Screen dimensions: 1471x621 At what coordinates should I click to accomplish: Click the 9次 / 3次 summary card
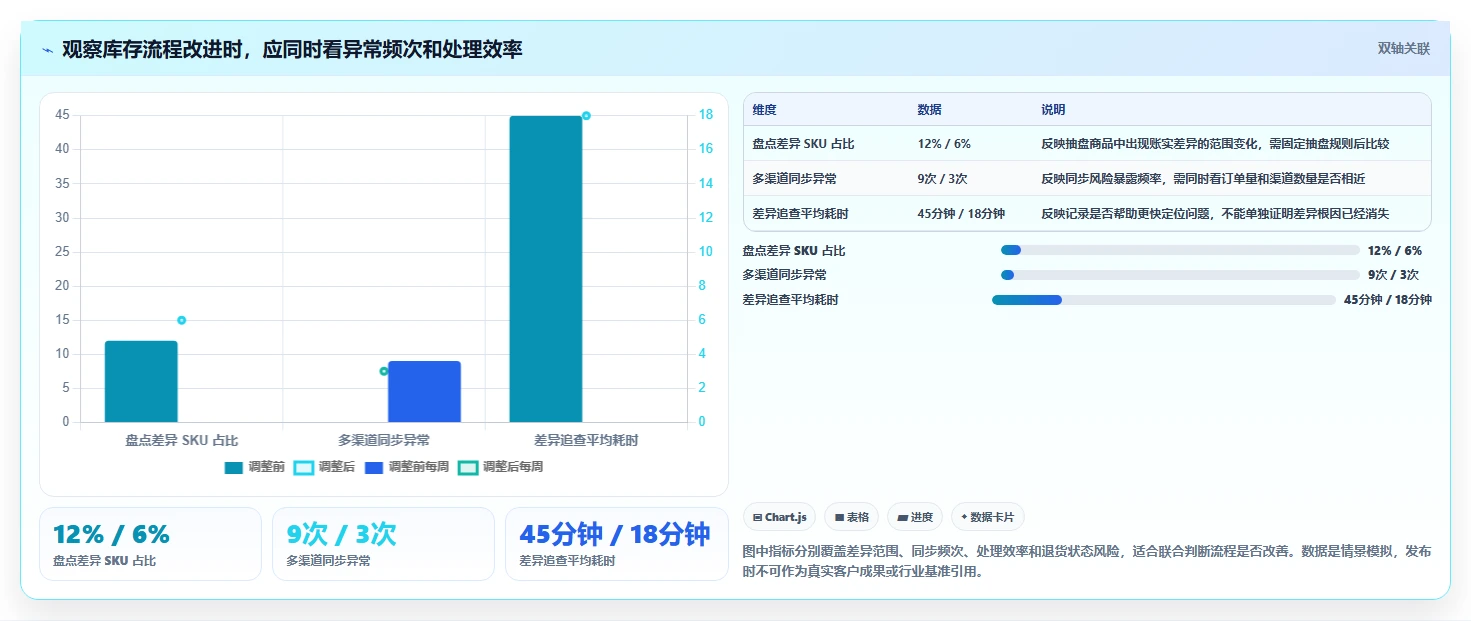384,544
